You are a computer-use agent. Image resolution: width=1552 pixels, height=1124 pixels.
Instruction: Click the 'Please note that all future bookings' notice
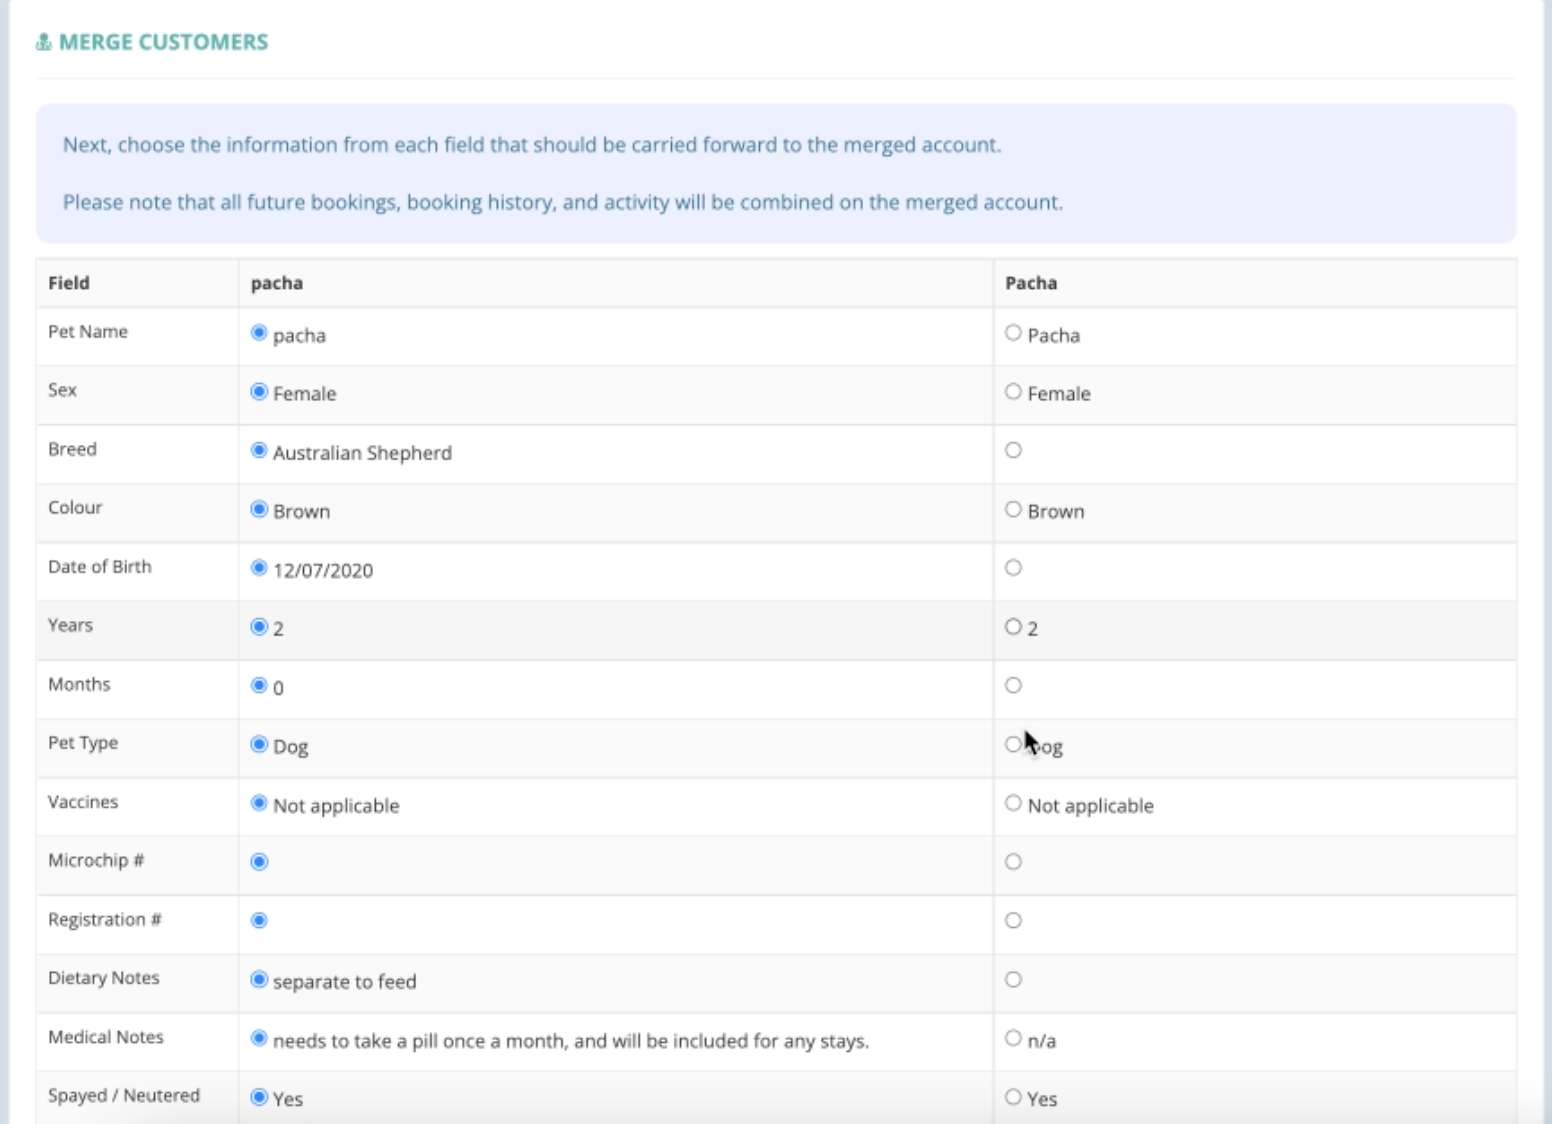tap(563, 202)
